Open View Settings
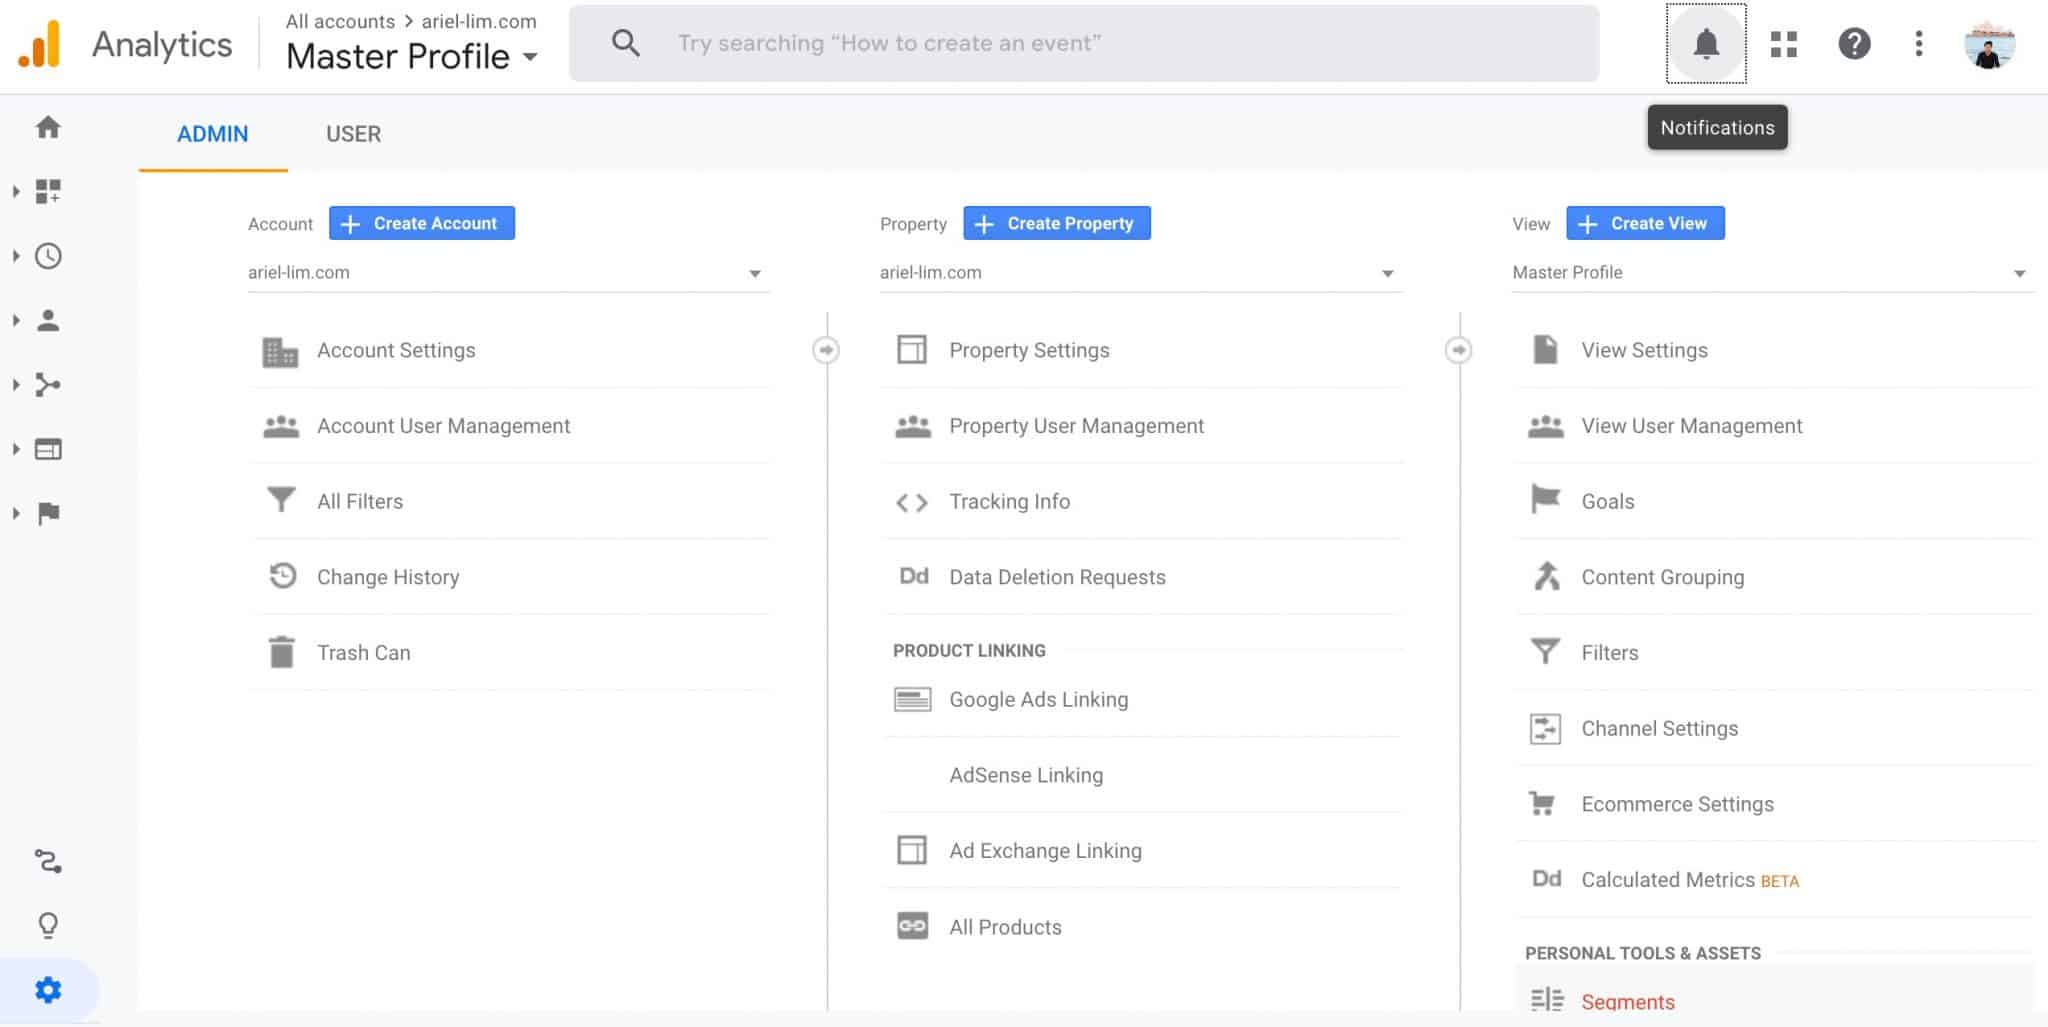Viewport: 2048px width, 1027px height. (1774, 350)
